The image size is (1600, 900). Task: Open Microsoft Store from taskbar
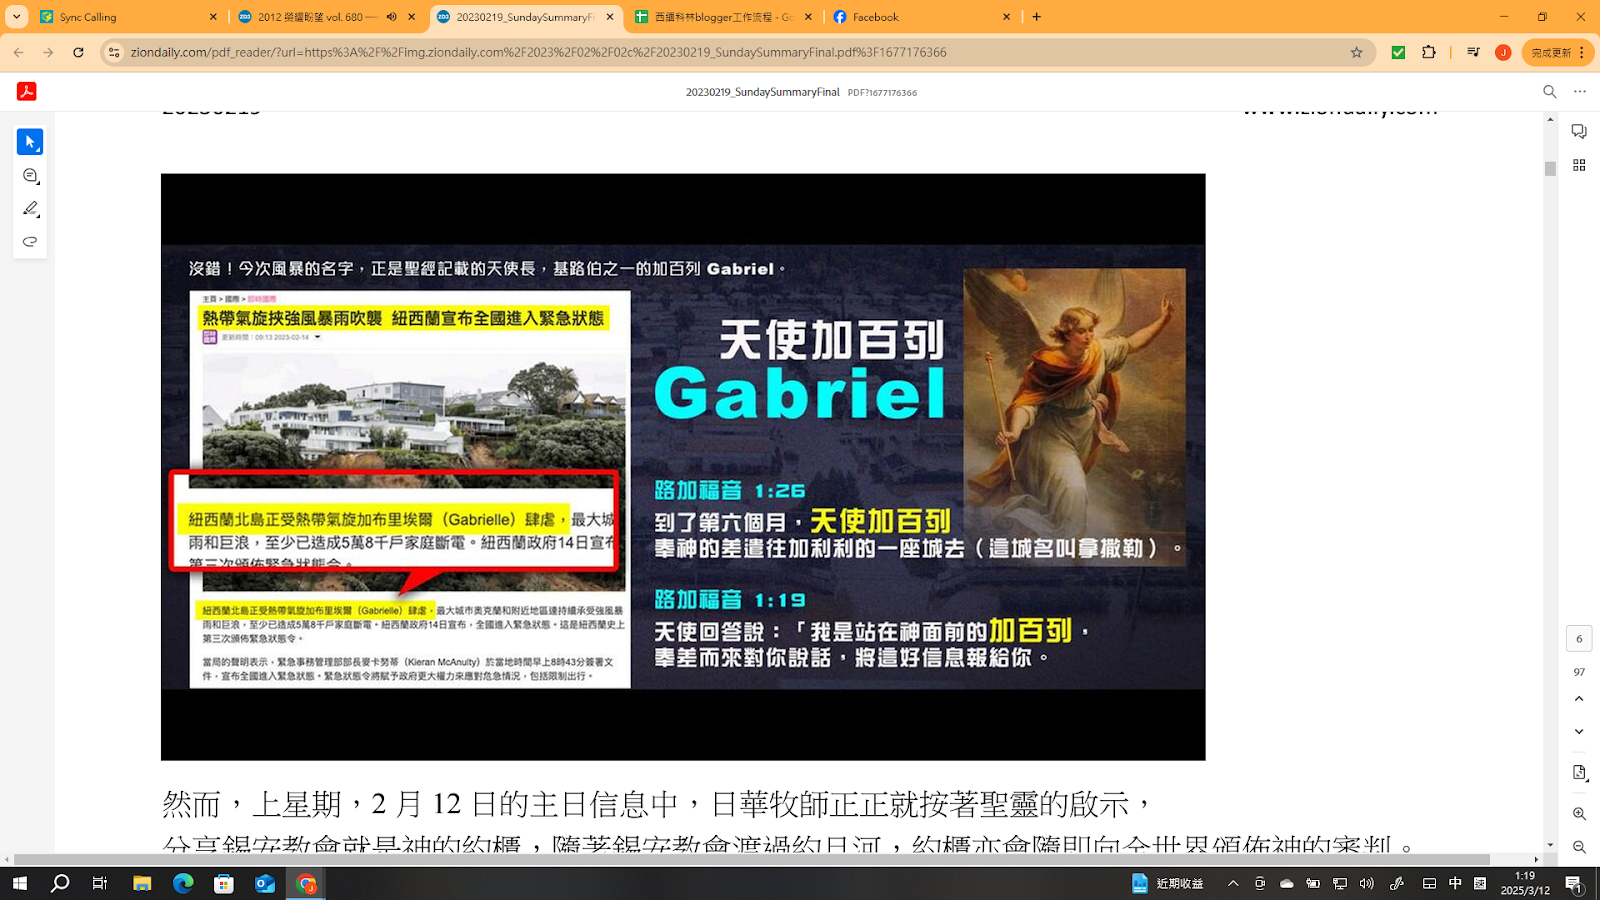pyautogui.click(x=224, y=883)
